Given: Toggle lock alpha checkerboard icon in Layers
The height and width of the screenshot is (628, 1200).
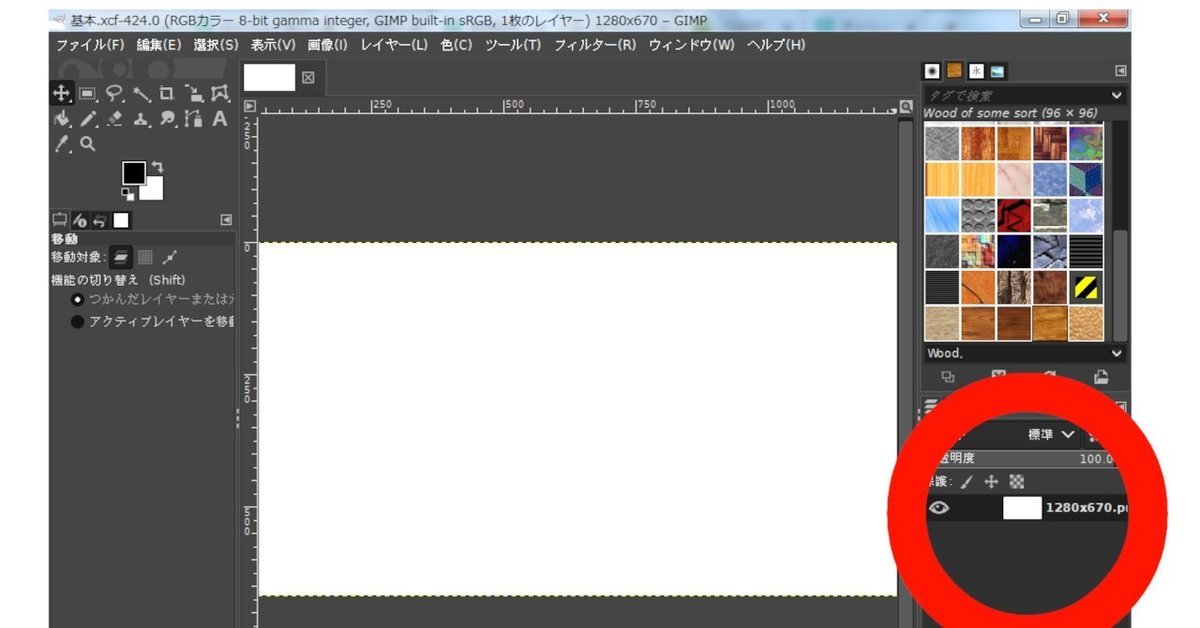Looking at the screenshot, I should tap(1017, 481).
